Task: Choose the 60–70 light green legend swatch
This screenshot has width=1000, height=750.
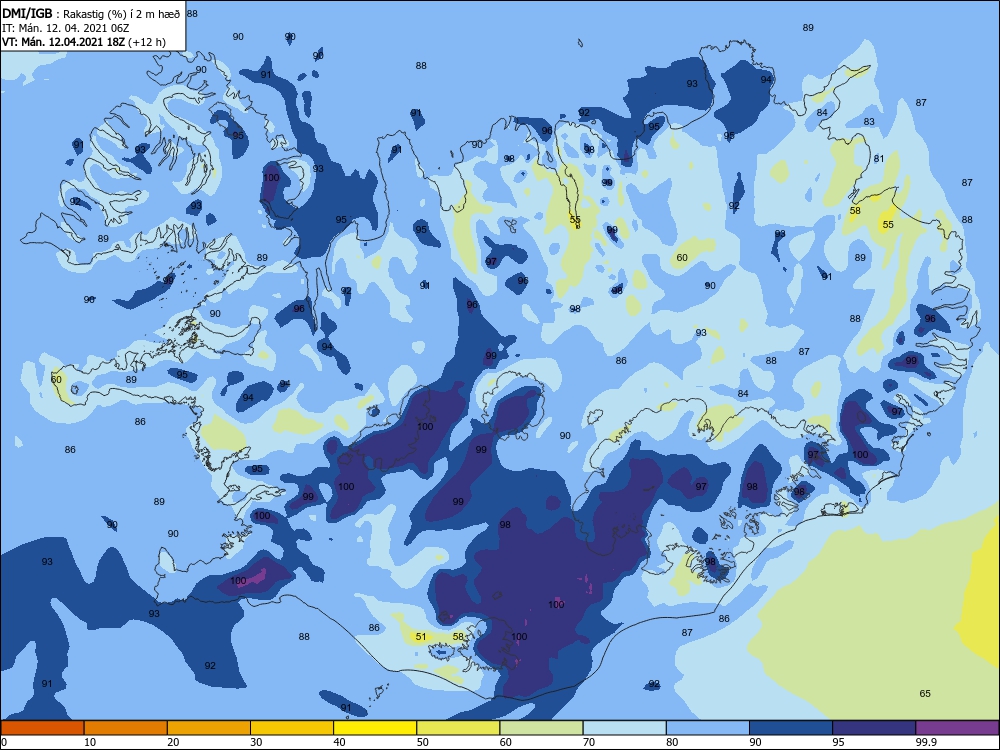Action: point(541,728)
